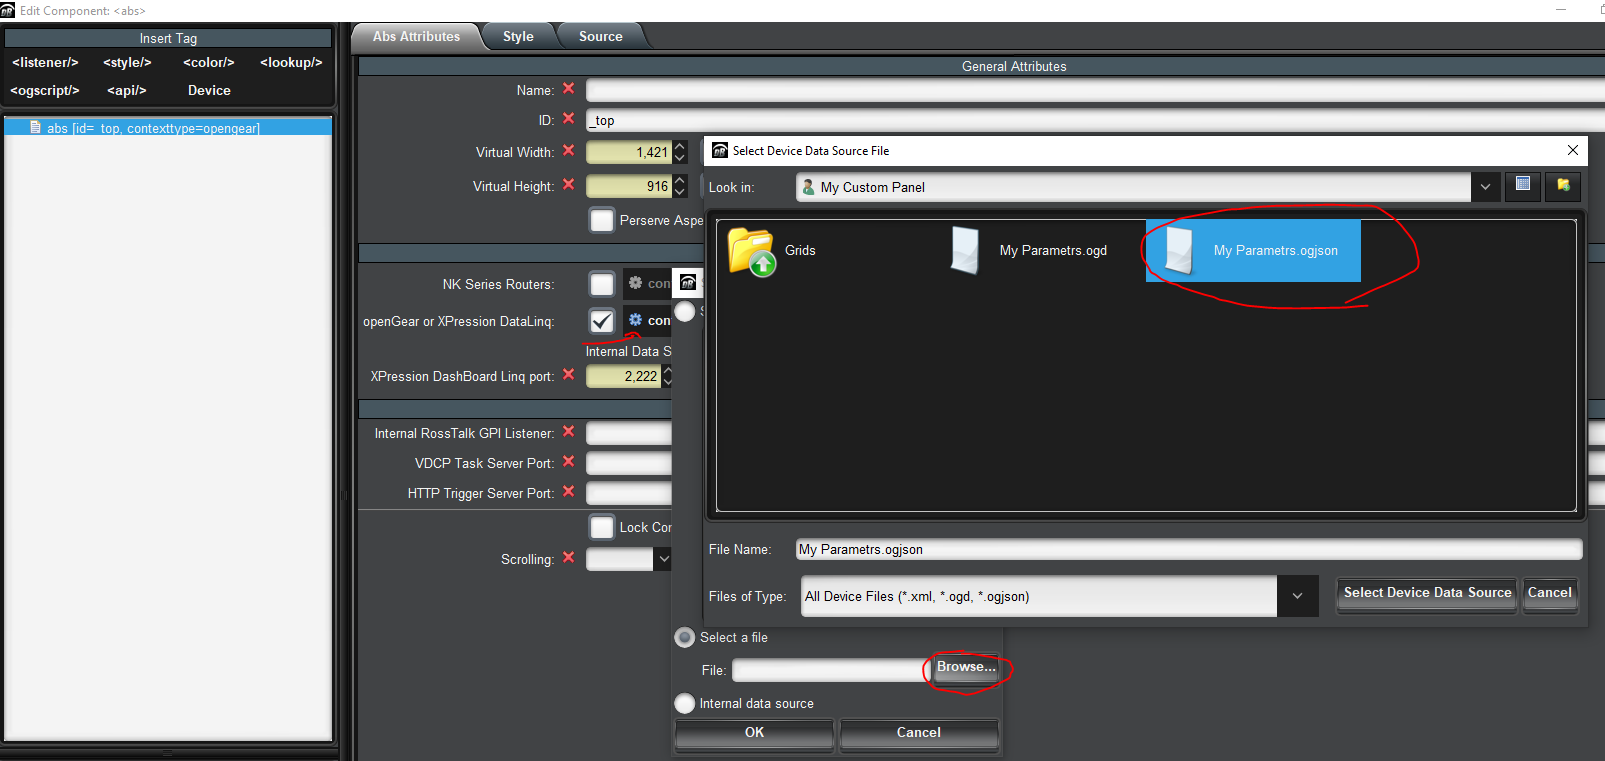This screenshot has height=761, width=1605.
Task: Click the File Name text field
Action: coord(1189,549)
